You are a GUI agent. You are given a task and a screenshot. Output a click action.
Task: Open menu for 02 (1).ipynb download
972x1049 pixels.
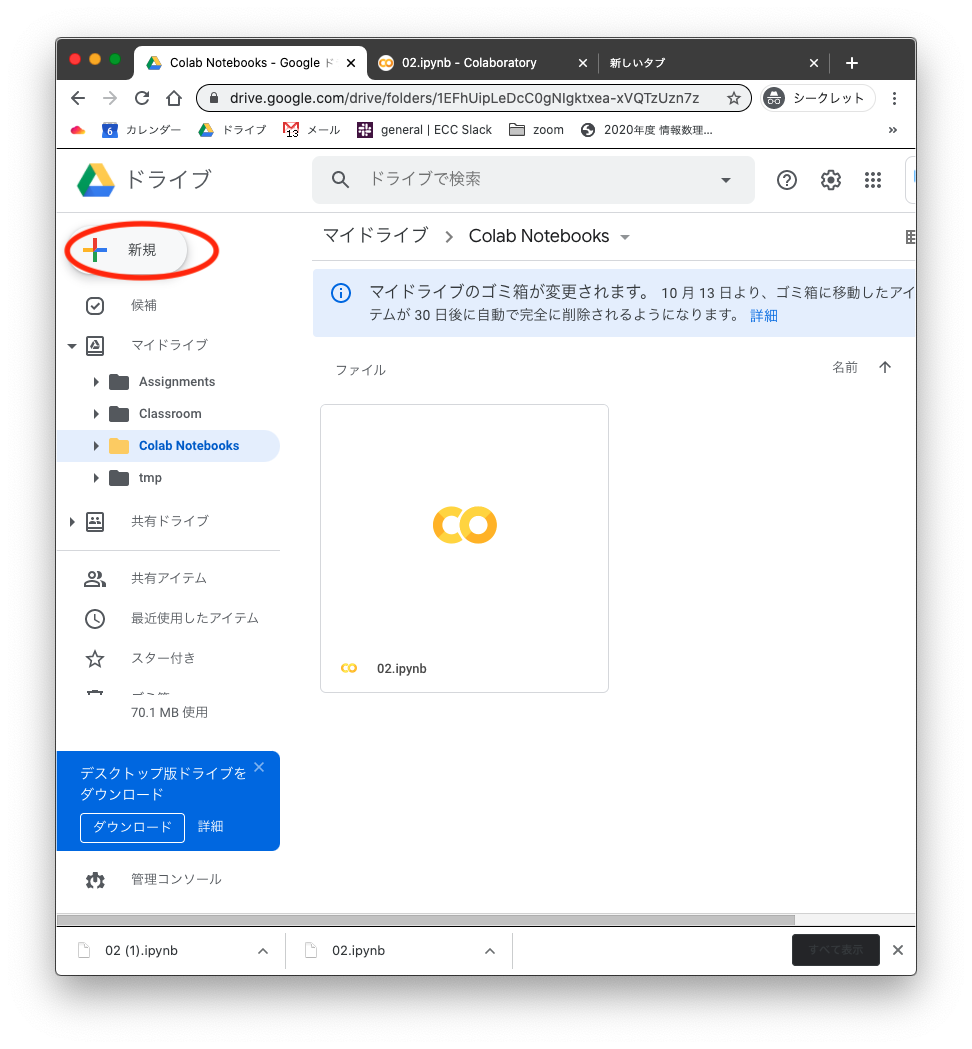click(x=263, y=951)
